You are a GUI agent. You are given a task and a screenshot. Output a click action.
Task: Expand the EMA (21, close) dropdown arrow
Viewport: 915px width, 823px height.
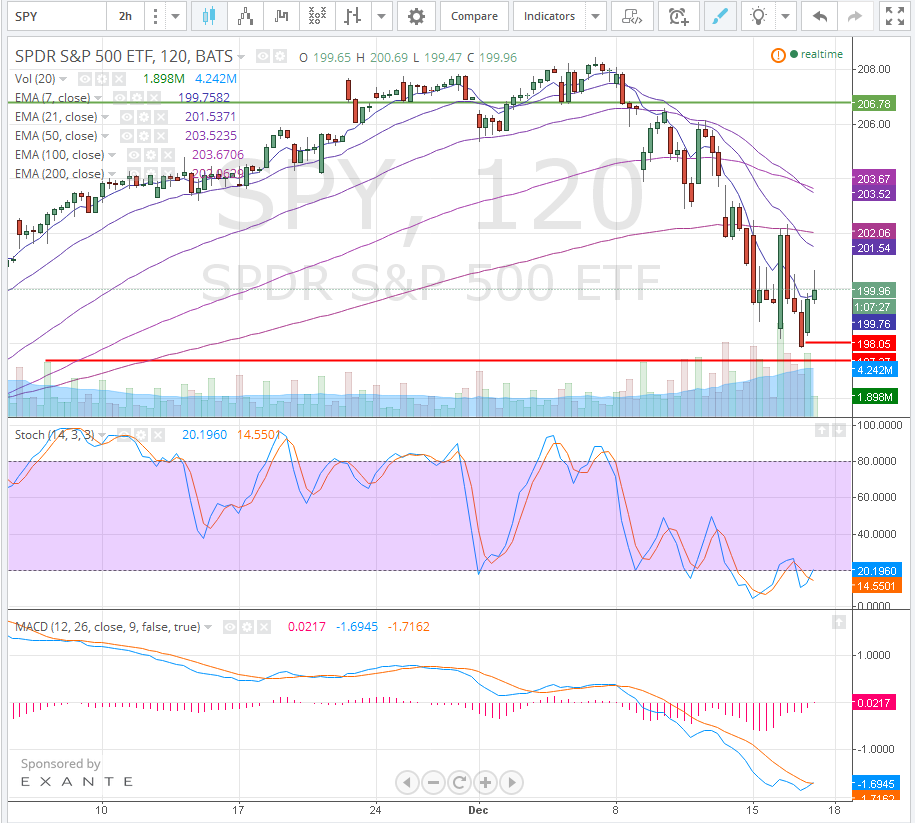tap(105, 117)
